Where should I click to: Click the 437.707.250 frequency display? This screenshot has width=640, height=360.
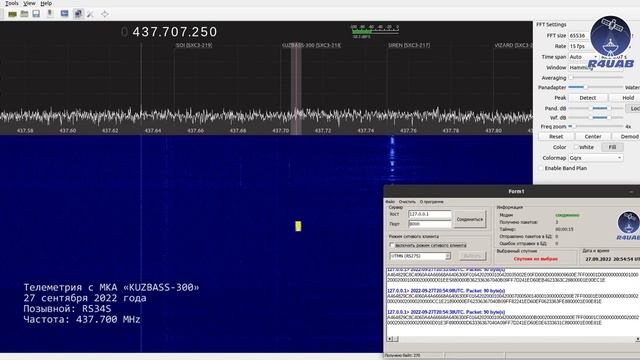(x=175, y=32)
